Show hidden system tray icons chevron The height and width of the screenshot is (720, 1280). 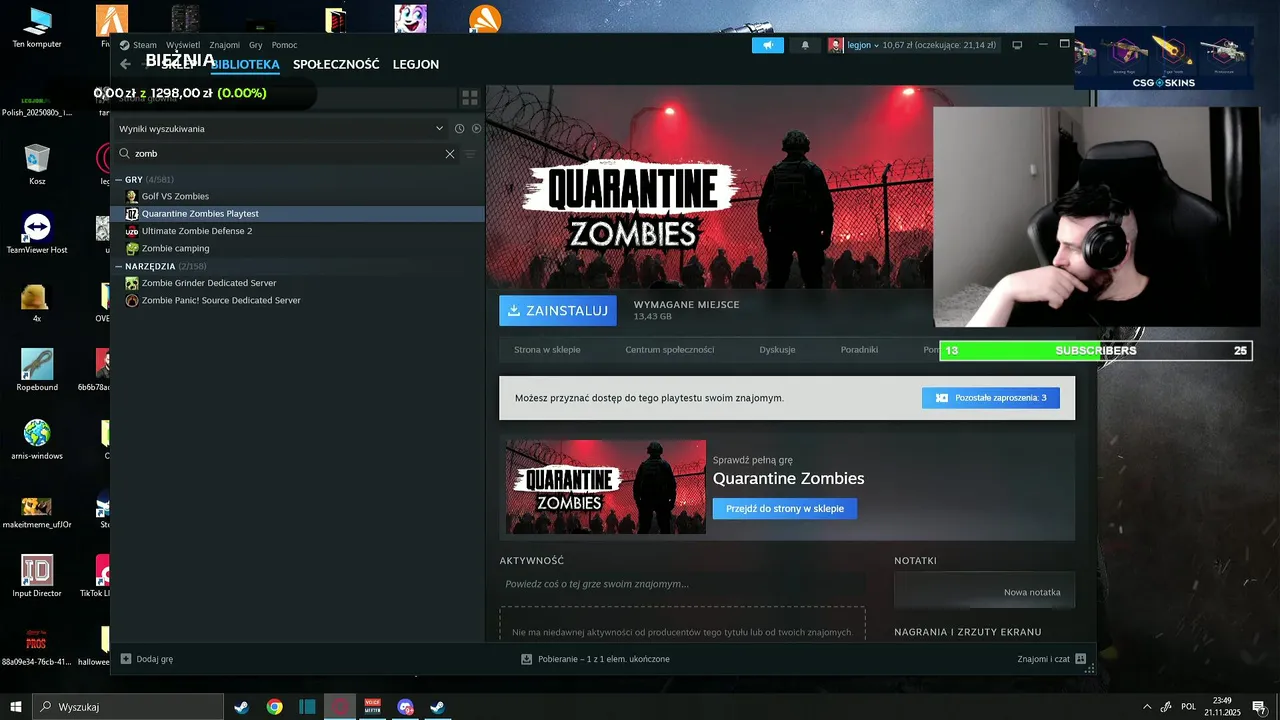tap(1147, 707)
